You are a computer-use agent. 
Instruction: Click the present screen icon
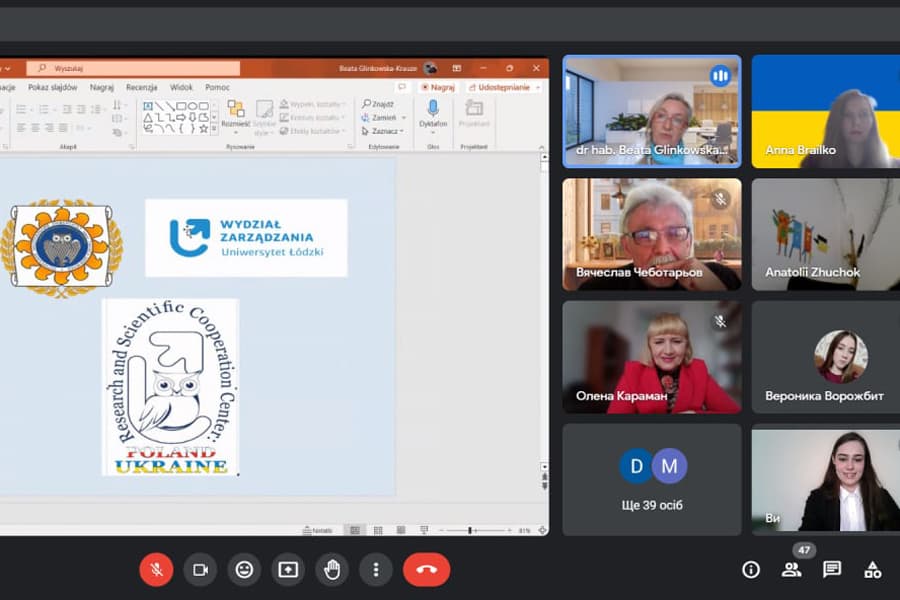coord(288,569)
